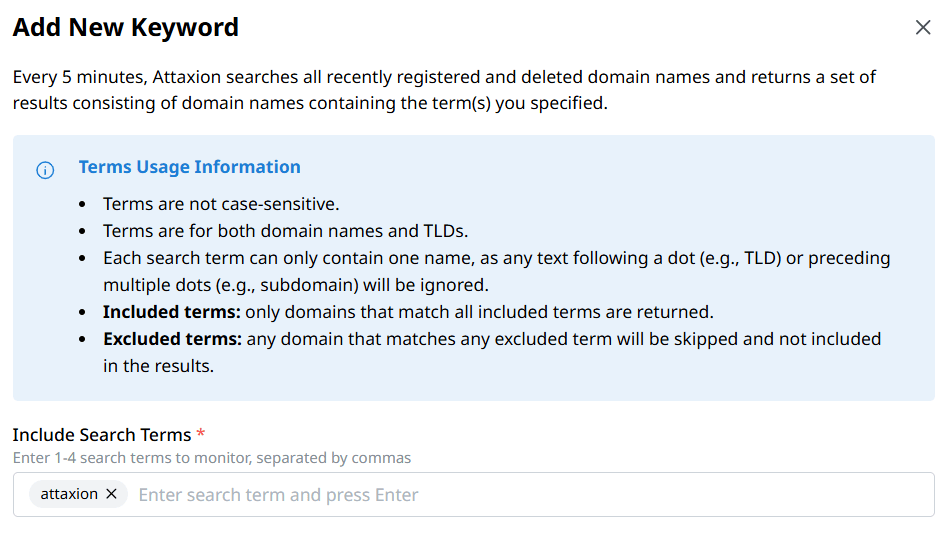
Task: Click the info circle icon
Action: (x=45, y=170)
